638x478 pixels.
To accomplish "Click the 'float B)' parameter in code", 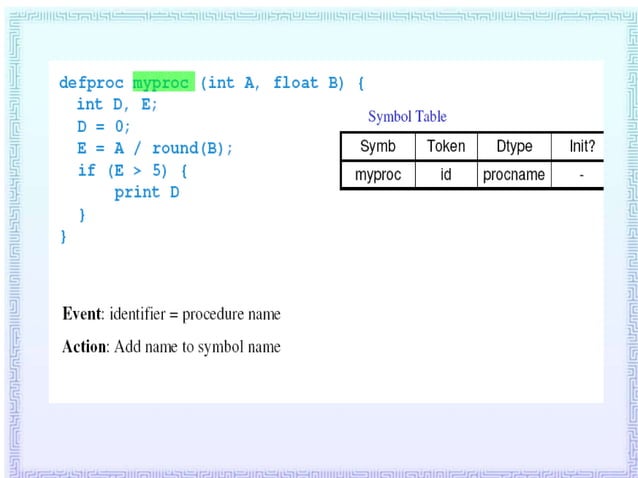I will [x=309, y=83].
